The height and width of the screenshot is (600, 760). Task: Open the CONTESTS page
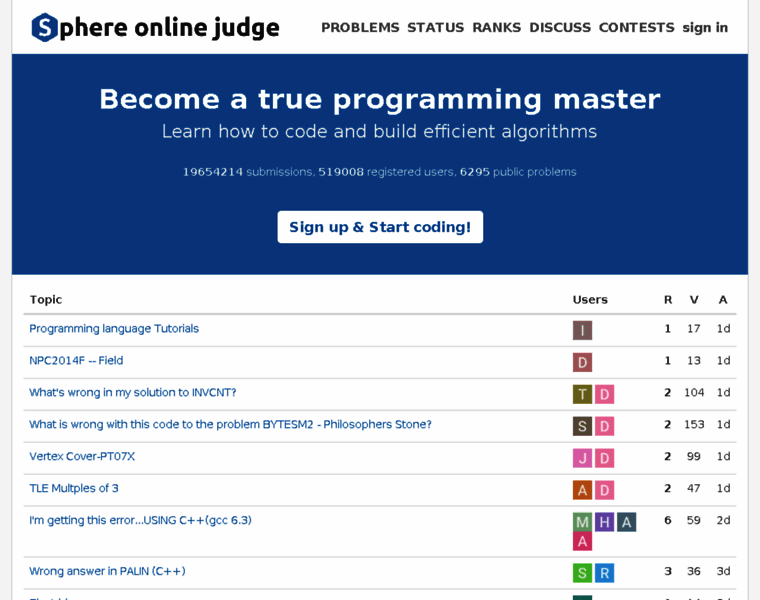pos(636,28)
